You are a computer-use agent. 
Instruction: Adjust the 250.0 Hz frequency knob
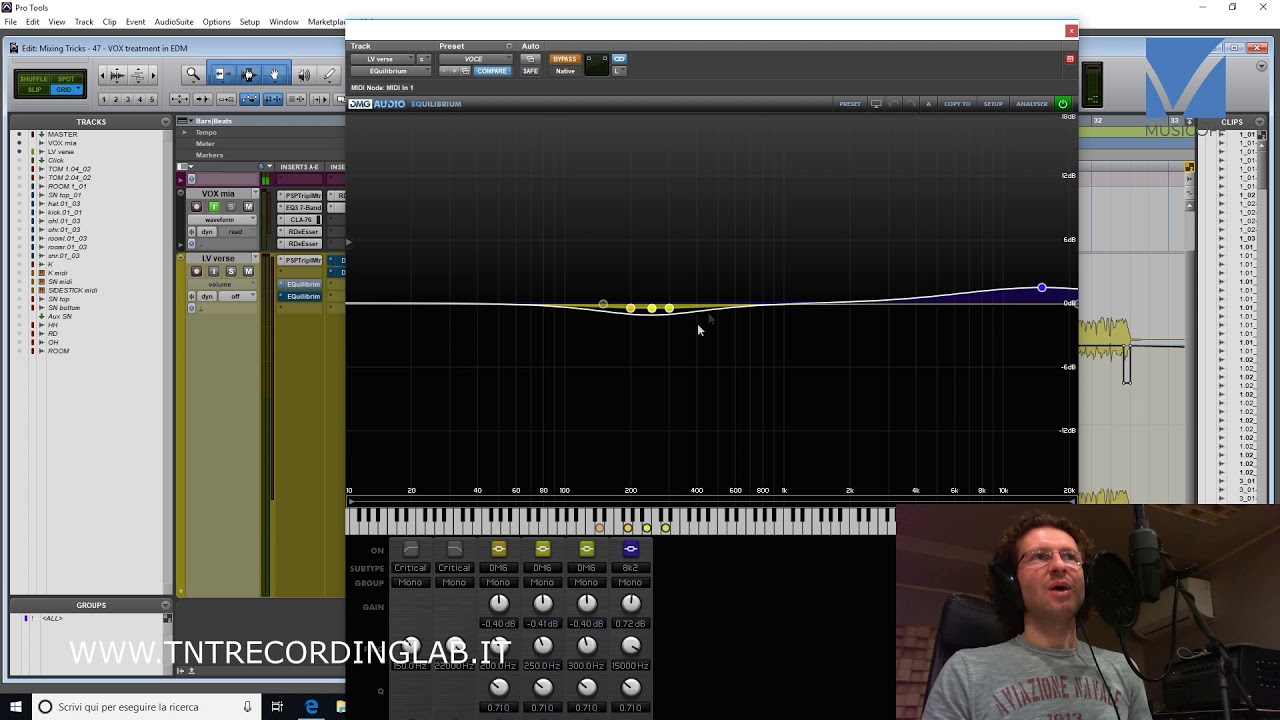pos(542,646)
